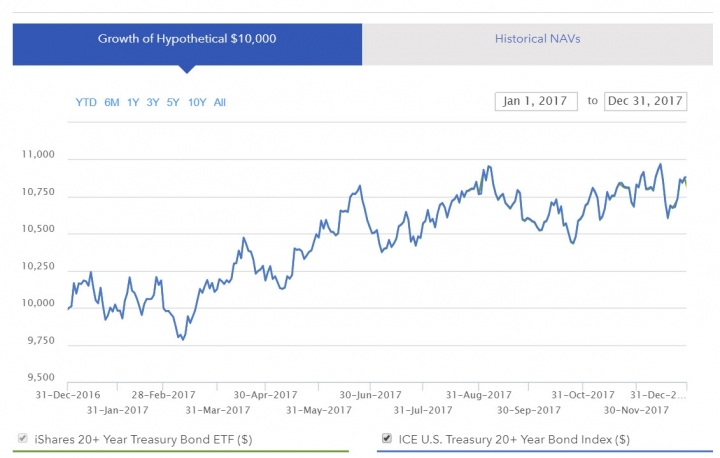Choose the YTD time range
Screen dimensions: 720x458
coord(86,102)
